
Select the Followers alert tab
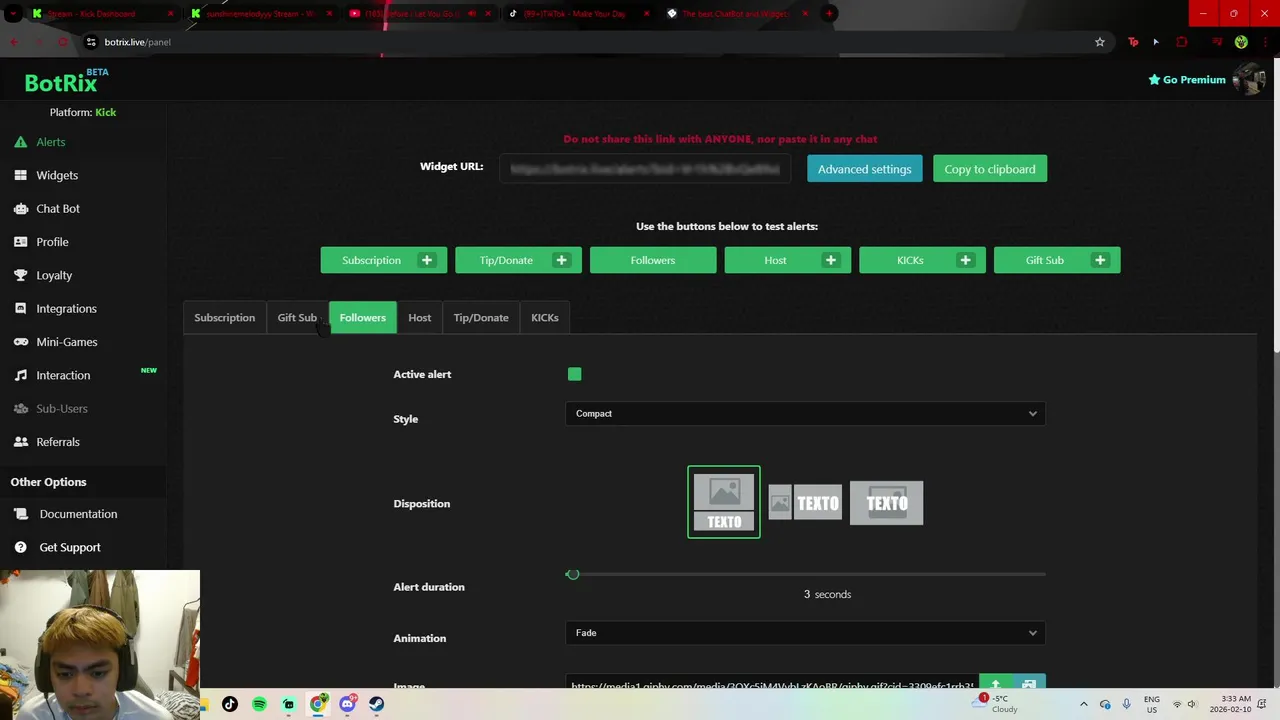point(362,318)
